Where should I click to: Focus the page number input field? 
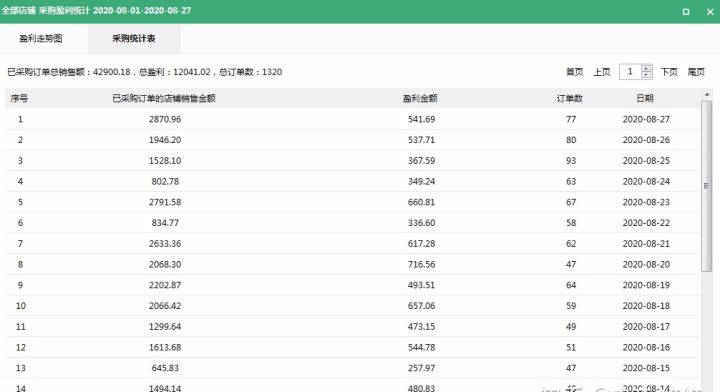click(630, 72)
